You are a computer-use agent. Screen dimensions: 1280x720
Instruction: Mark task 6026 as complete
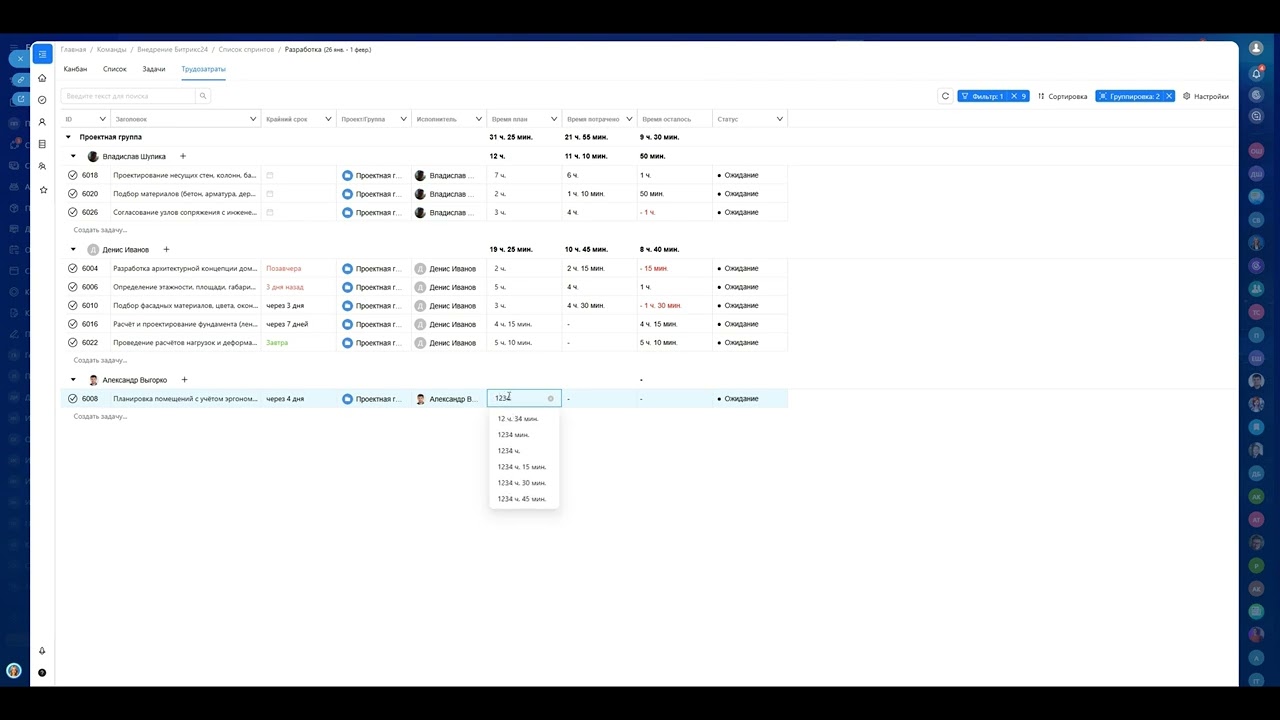tap(73, 212)
